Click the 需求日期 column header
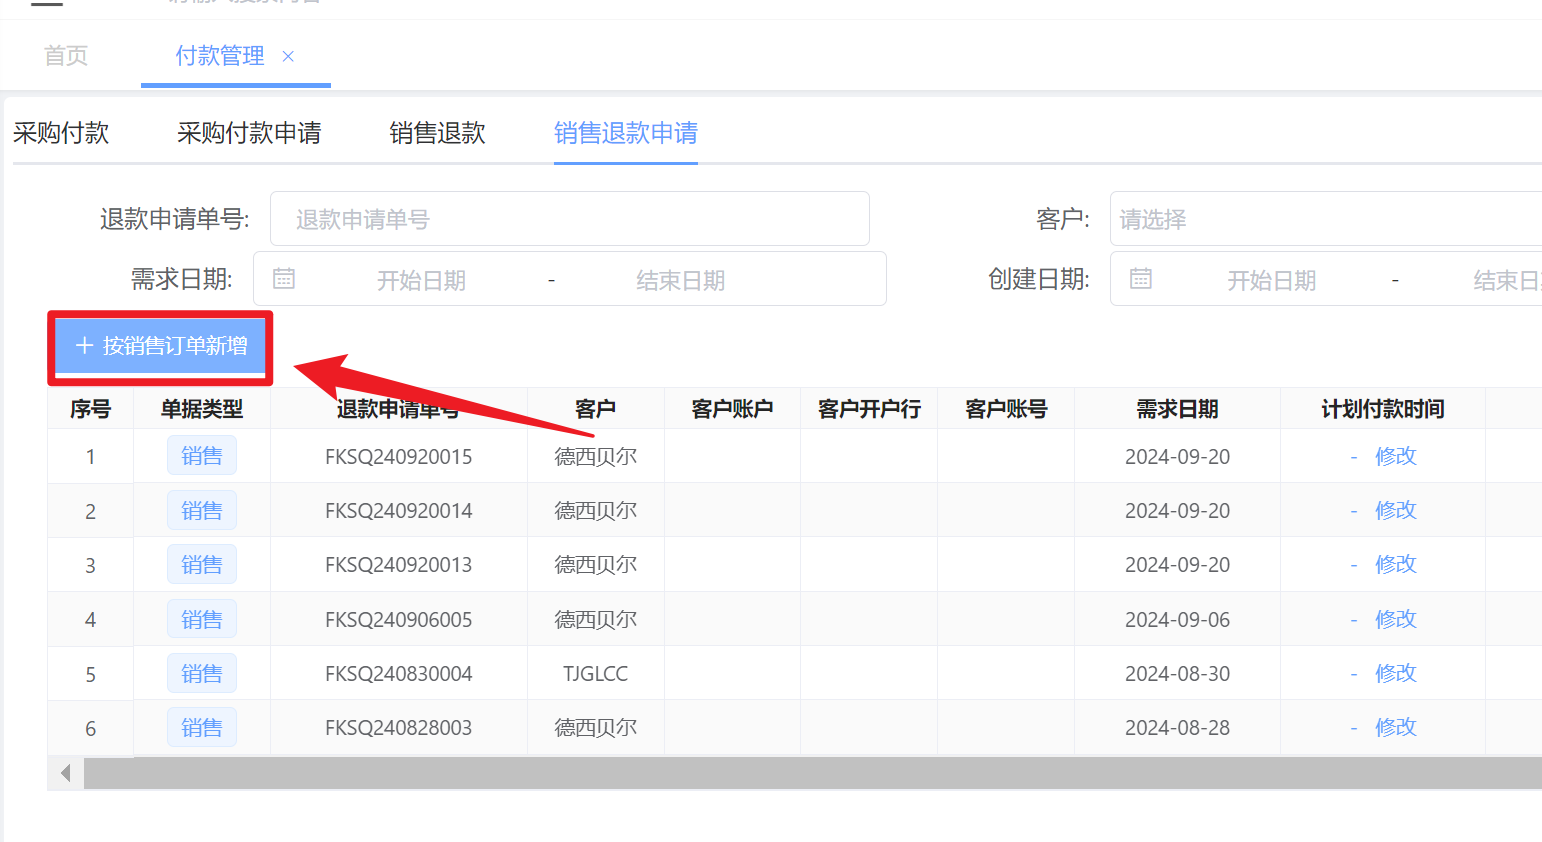Image resolution: width=1542 pixels, height=842 pixels. (x=1177, y=409)
